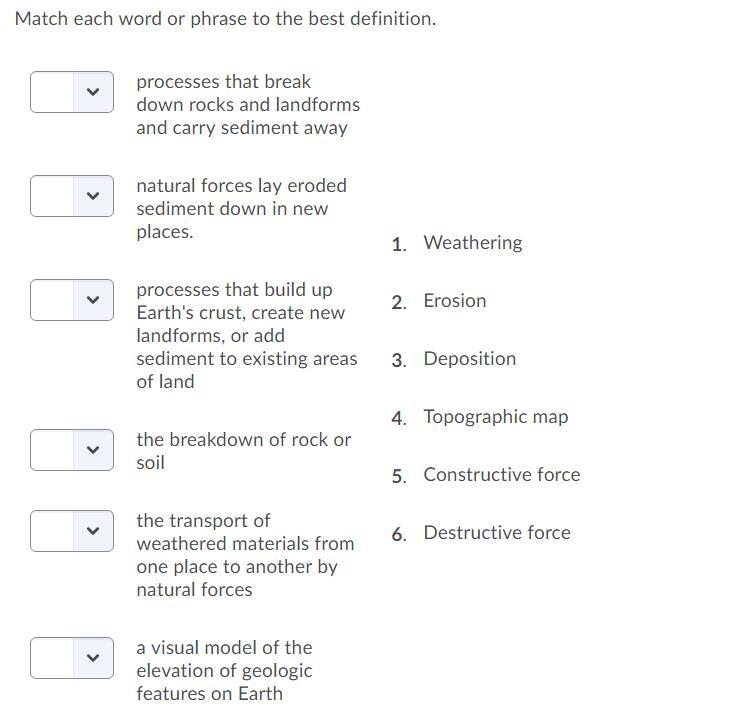Click the 'Match each word or phrase' instruction
Screen dimensions: 733x721
coord(225,19)
